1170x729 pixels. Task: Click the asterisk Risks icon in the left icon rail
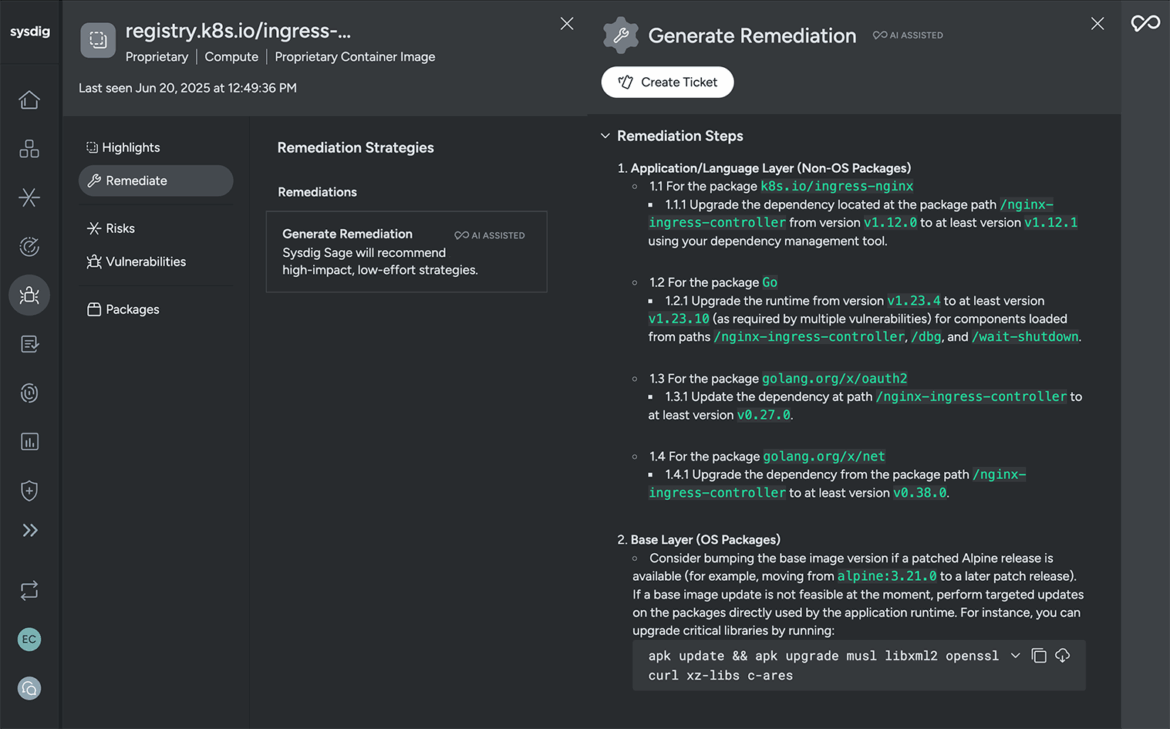pos(29,197)
